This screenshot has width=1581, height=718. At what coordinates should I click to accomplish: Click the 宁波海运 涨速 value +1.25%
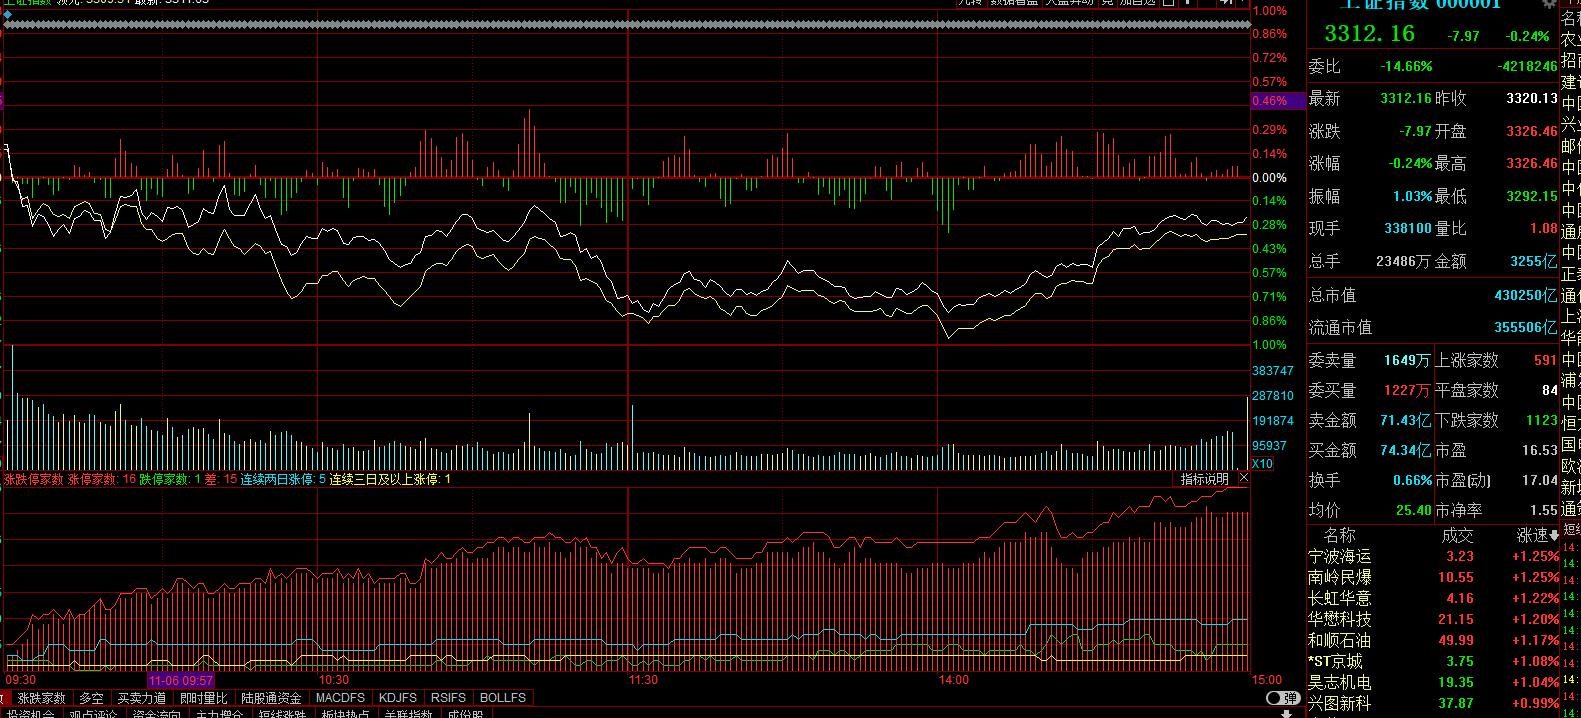(x=1535, y=556)
